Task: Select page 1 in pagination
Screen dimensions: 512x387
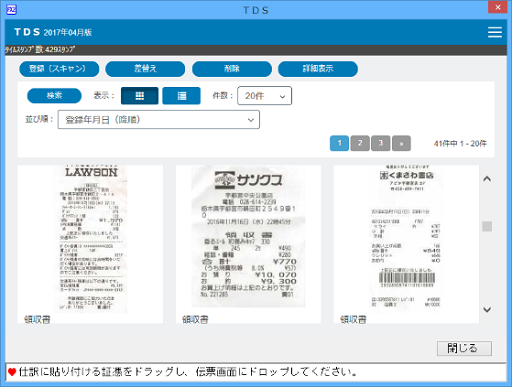Action: pos(339,143)
